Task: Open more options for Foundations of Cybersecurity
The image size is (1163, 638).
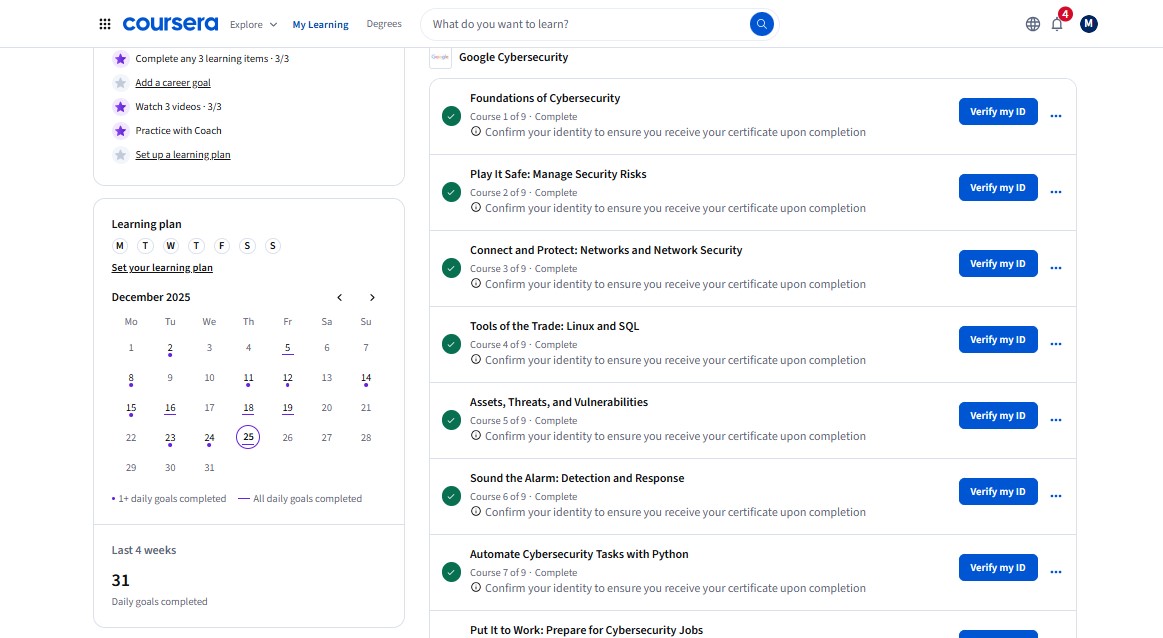Action: pos(1055,116)
